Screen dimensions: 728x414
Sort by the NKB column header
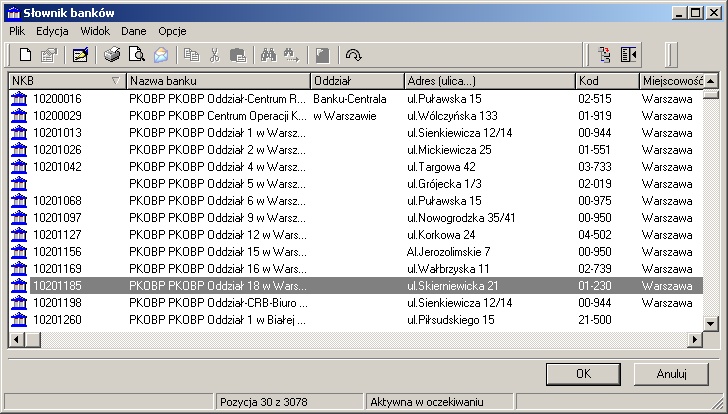point(67,81)
